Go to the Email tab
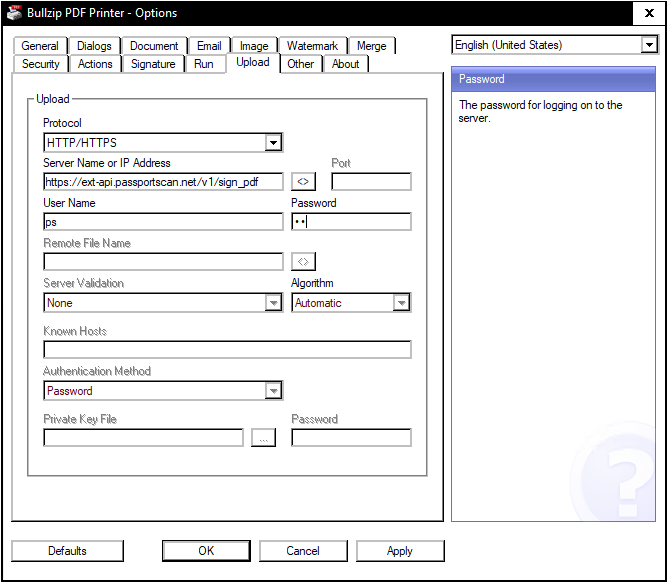This screenshot has height=583, width=667. pos(209,46)
